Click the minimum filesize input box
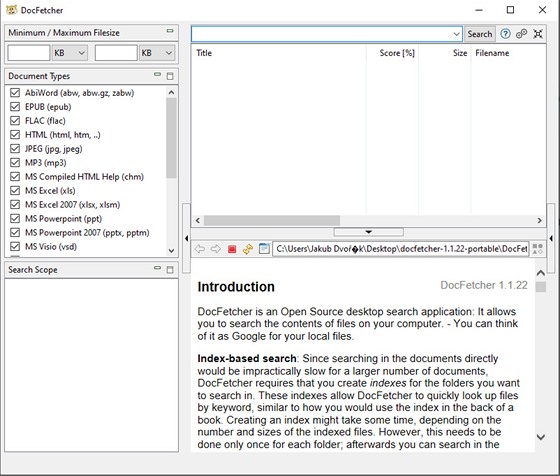 click(29, 53)
